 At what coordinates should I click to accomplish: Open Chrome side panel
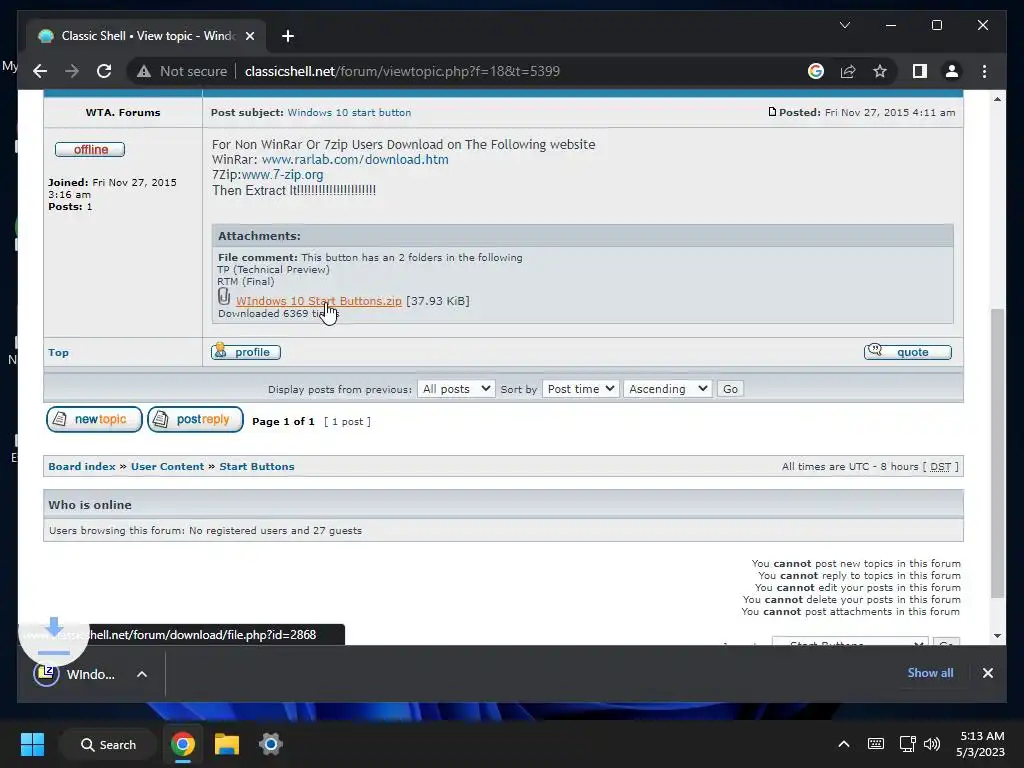(920, 71)
